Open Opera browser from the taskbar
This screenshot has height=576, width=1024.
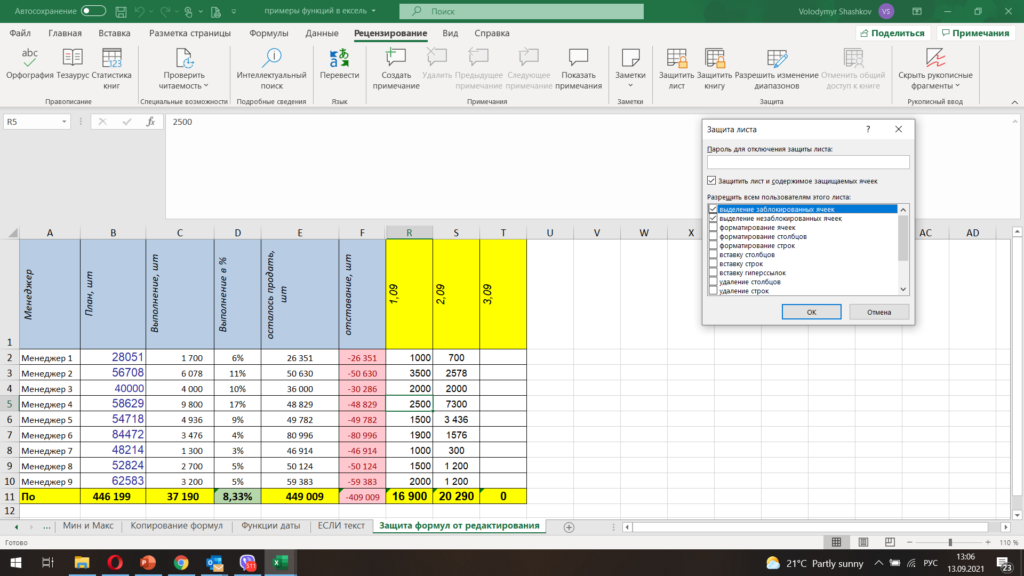point(115,562)
